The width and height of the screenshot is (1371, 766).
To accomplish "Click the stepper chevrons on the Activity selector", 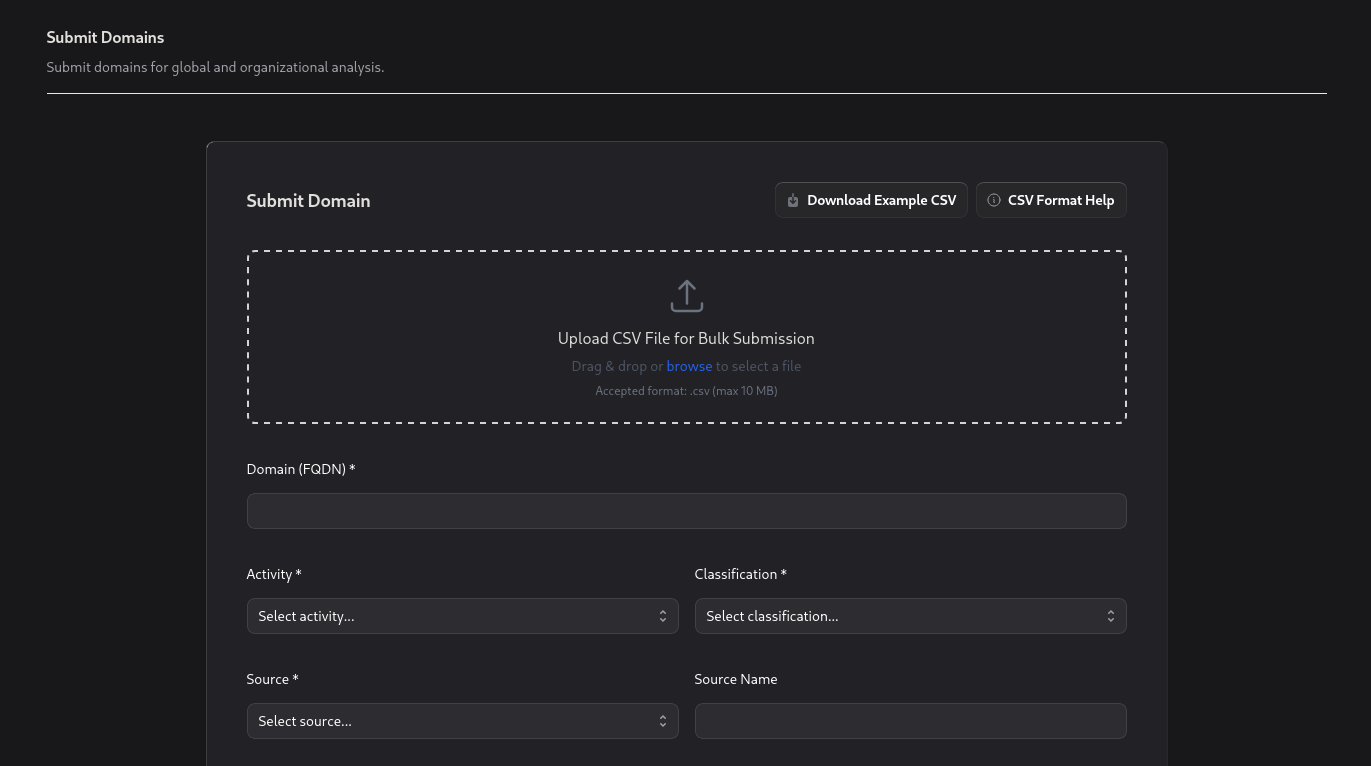I will (x=663, y=616).
